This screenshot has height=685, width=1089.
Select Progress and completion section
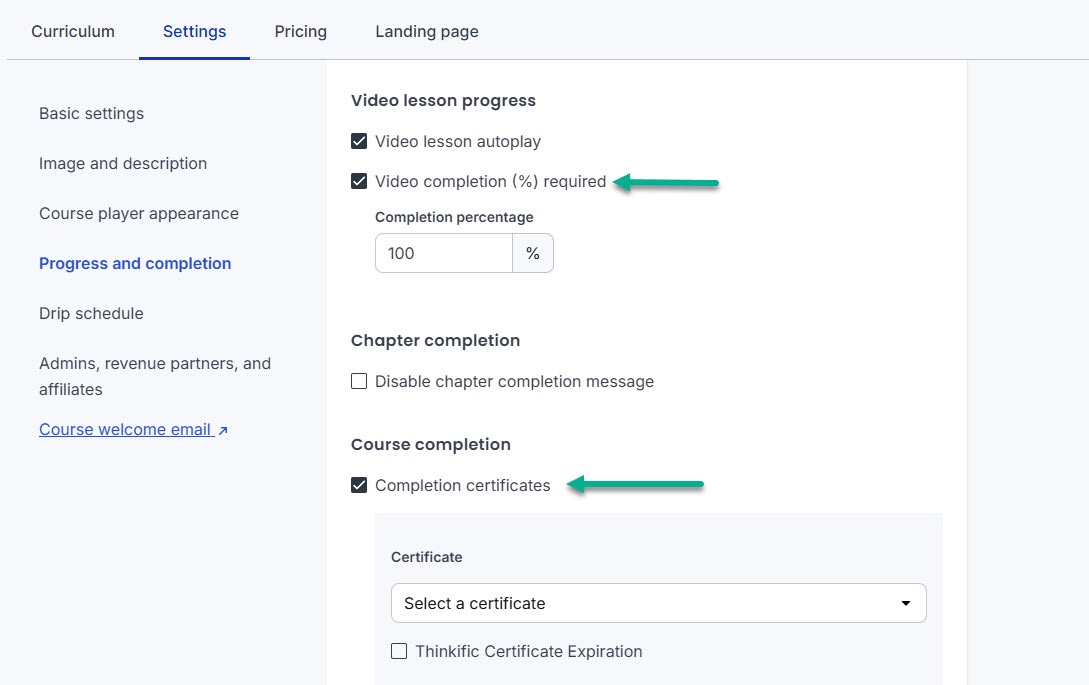[135, 263]
